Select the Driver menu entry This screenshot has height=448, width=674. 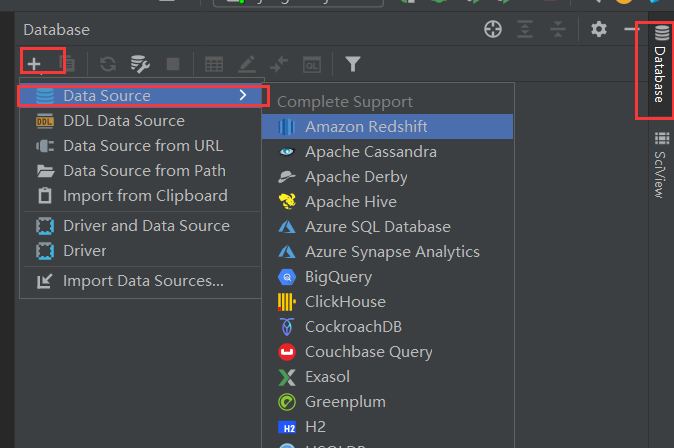click(x=141, y=251)
